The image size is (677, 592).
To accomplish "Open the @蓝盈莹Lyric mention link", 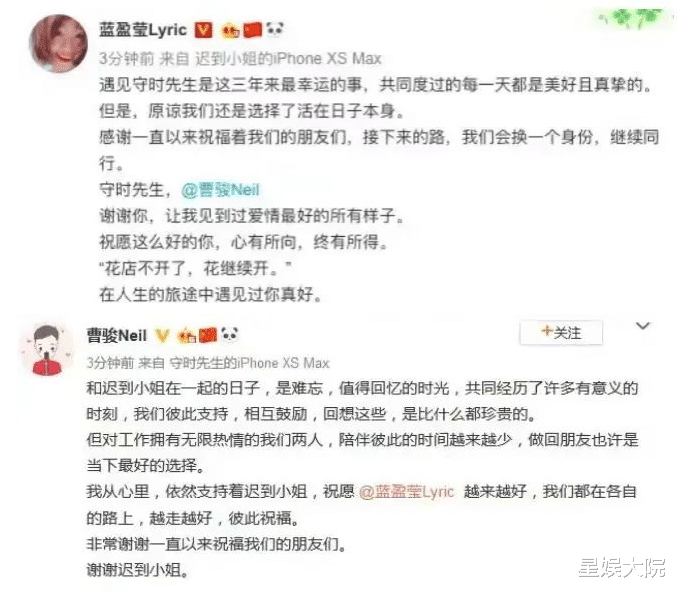I will coord(406,491).
